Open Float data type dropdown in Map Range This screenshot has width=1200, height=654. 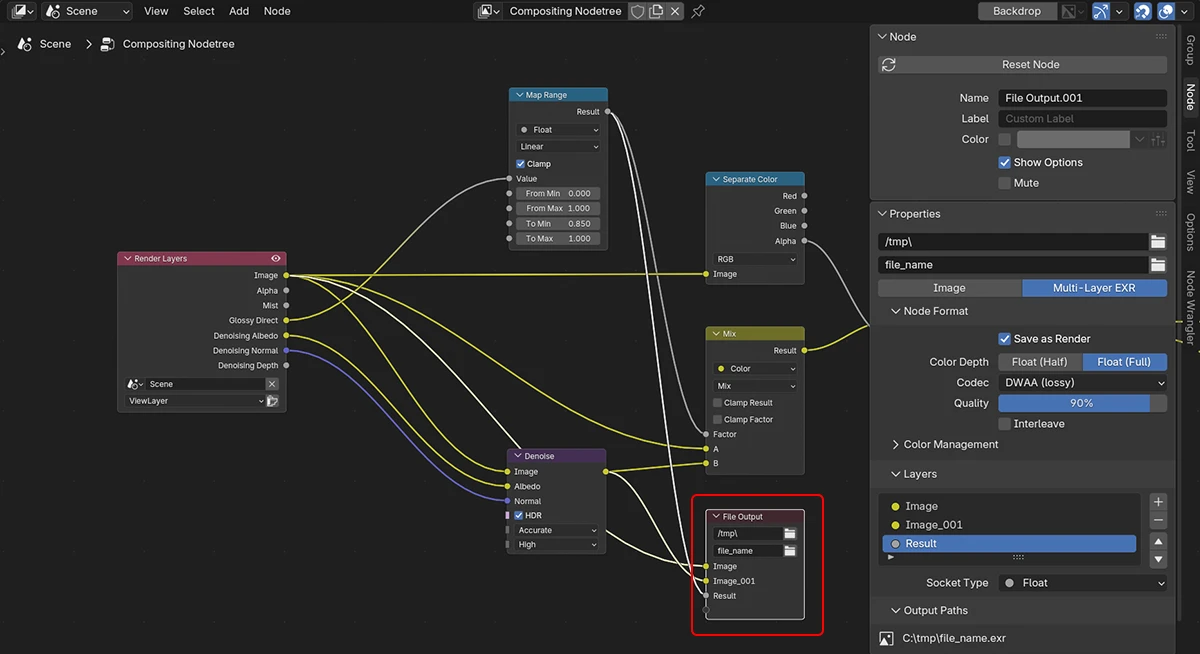click(x=559, y=130)
